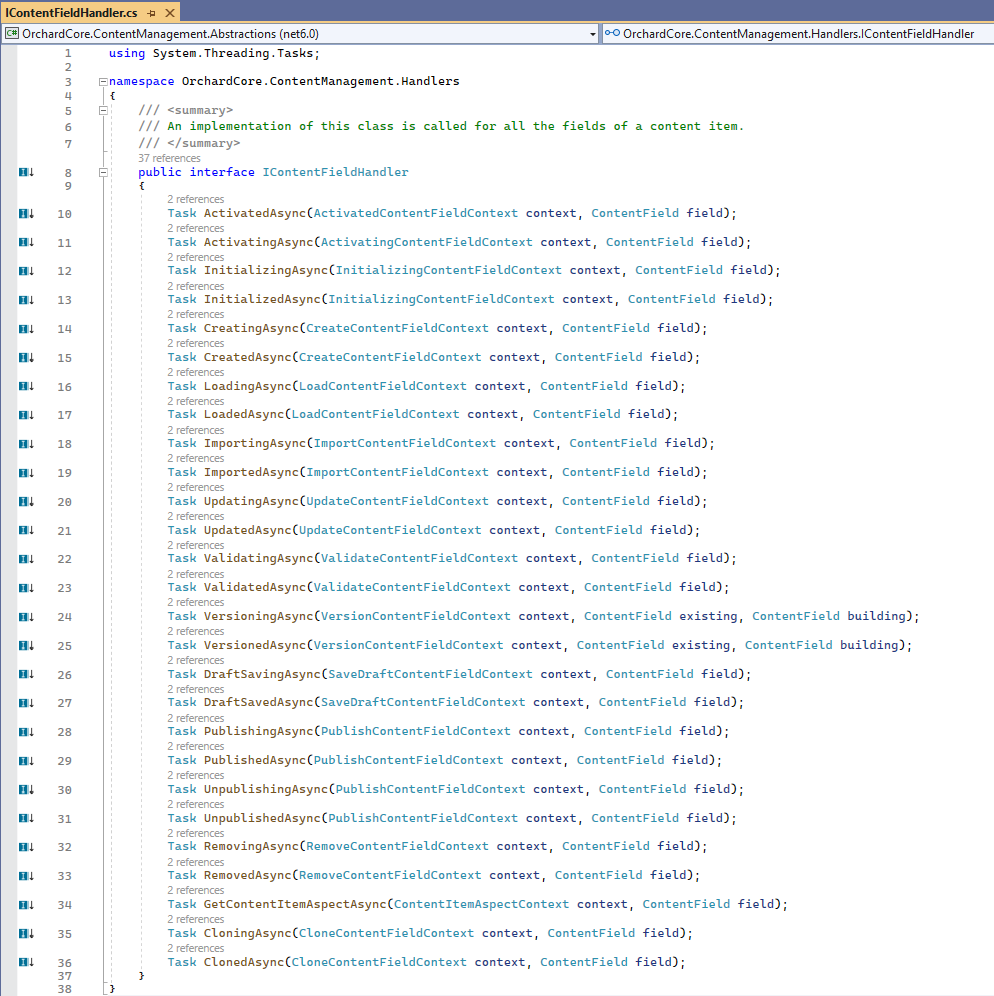Viewport: 994px width, 996px height.
Task: Click the implementation glyph beside LoadedAsync
Action: pyautogui.click(x=26, y=415)
